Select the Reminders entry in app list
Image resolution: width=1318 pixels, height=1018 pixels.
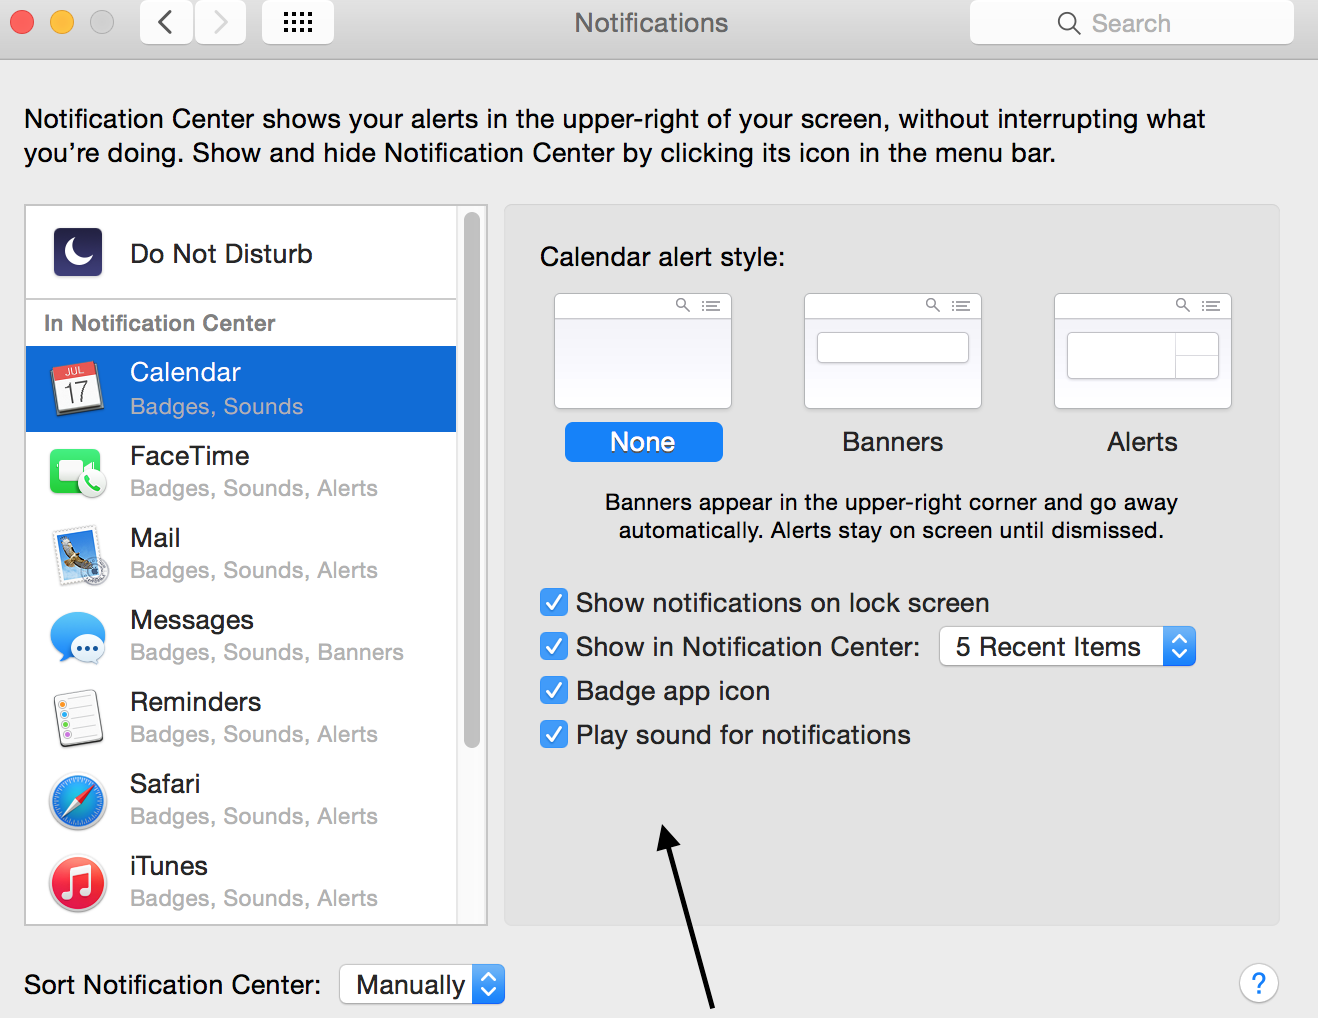(x=241, y=718)
